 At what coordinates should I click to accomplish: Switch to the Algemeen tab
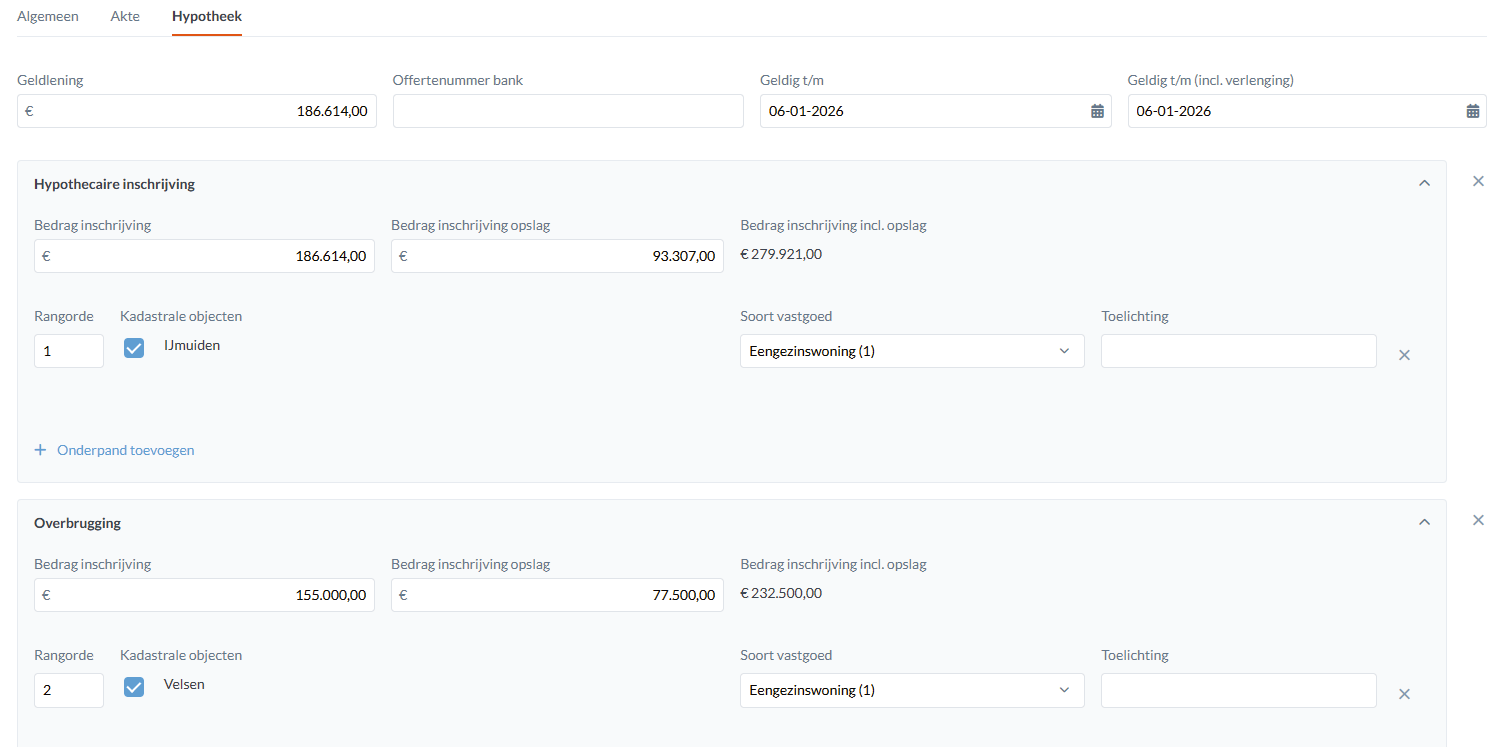click(48, 17)
